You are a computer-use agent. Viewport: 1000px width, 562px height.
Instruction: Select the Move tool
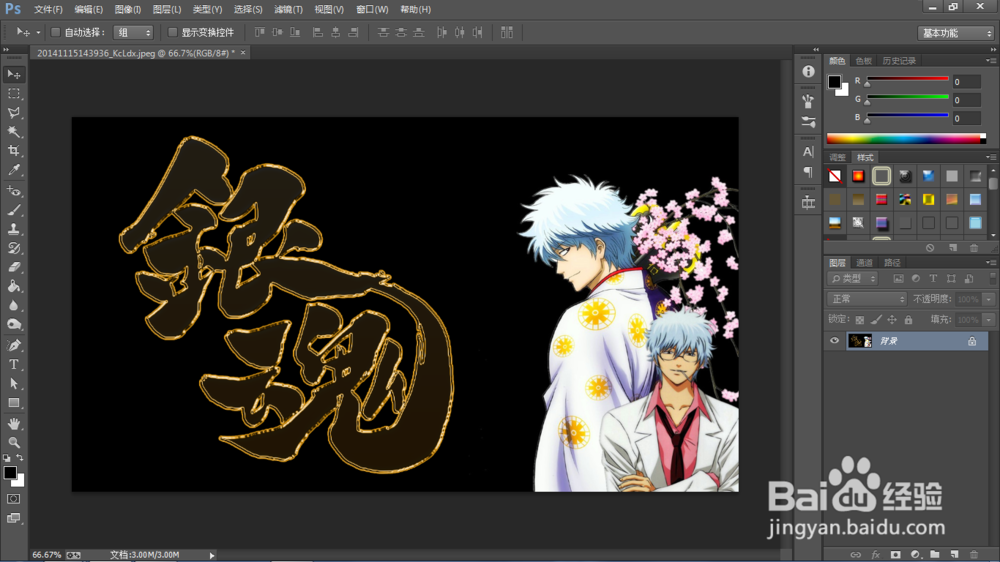[13, 75]
